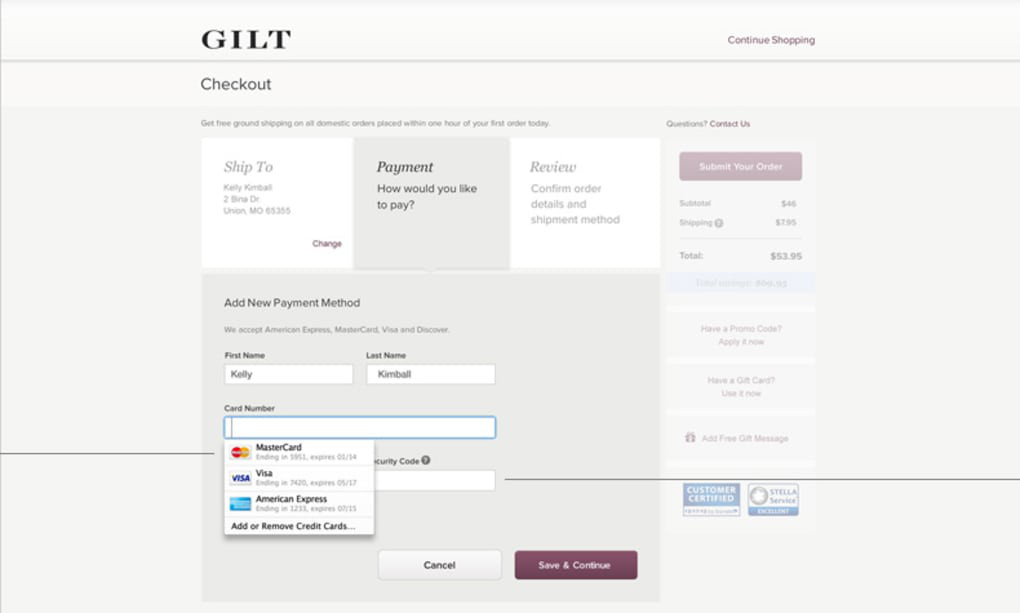This screenshot has width=1020, height=613.
Task: Focus the Card Number field
Action: 360,427
